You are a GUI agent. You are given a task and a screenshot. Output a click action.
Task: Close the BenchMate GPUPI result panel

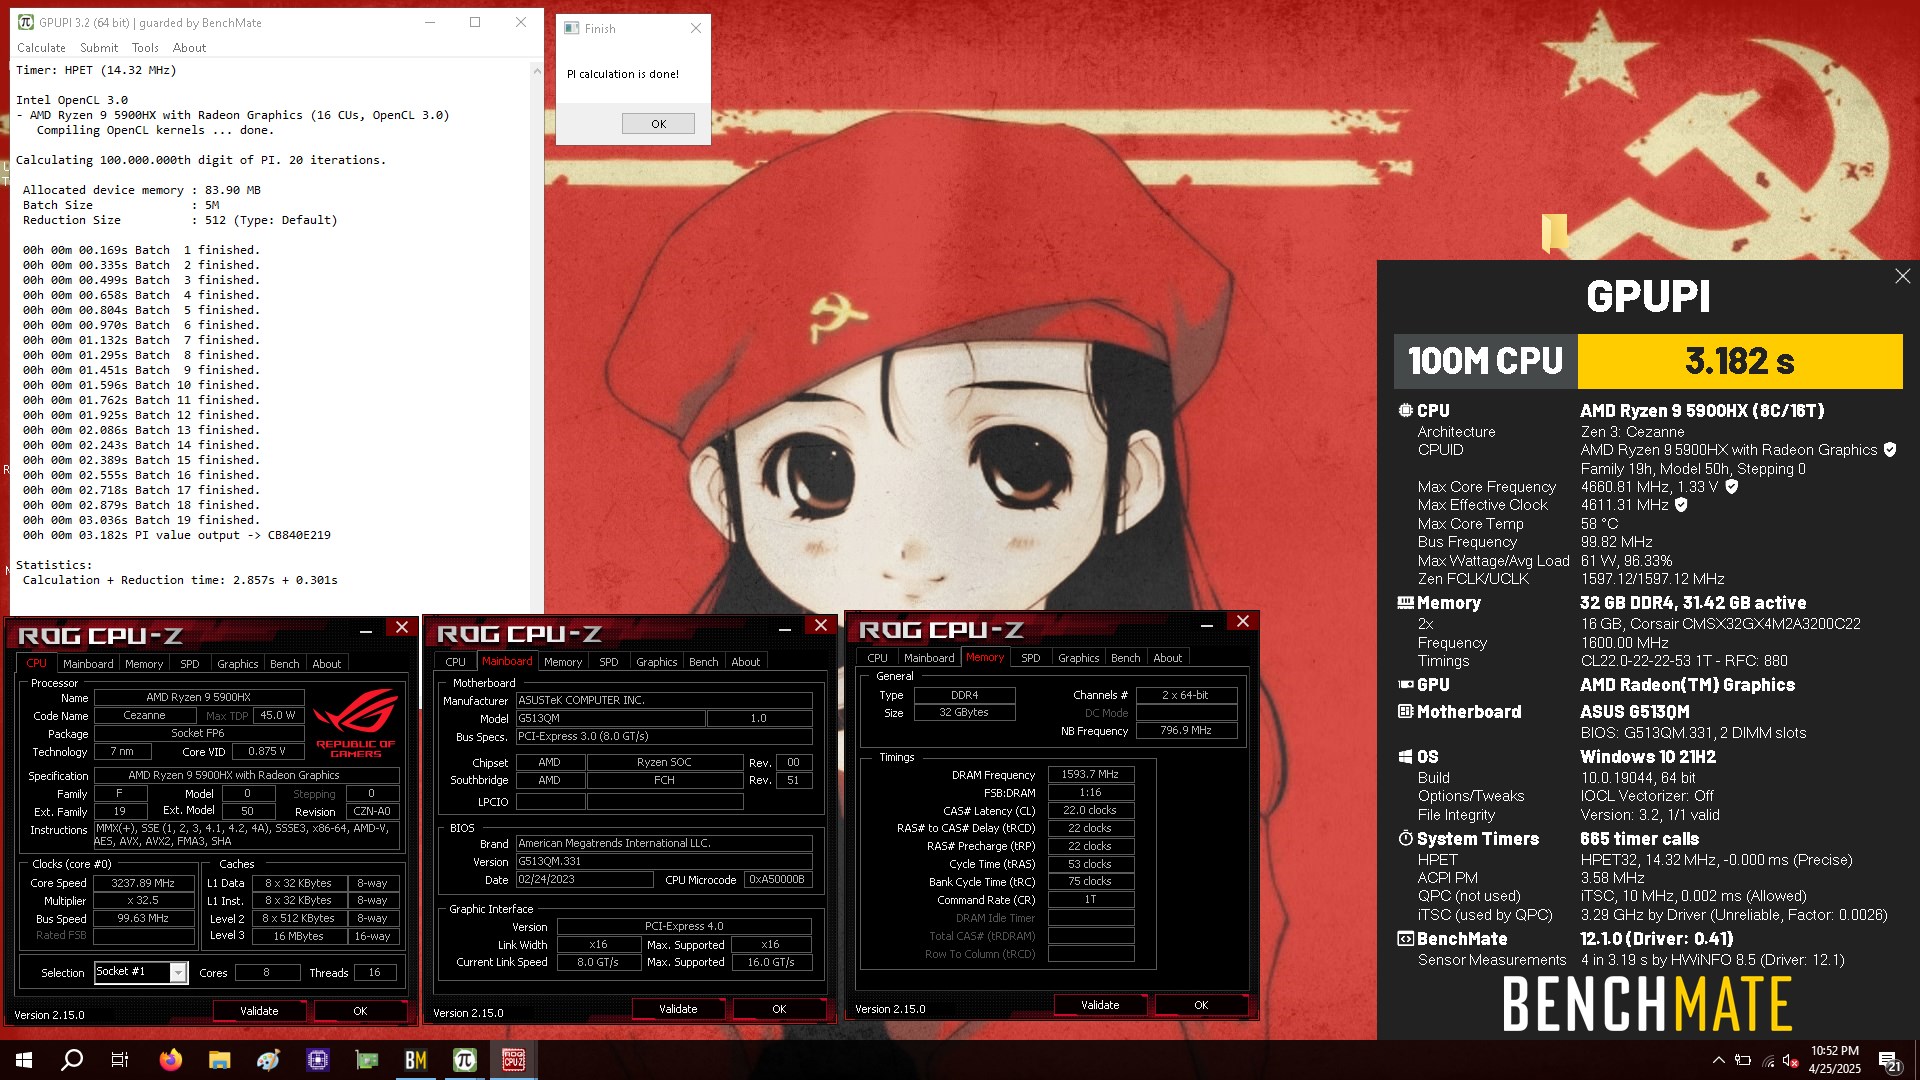click(x=1902, y=276)
